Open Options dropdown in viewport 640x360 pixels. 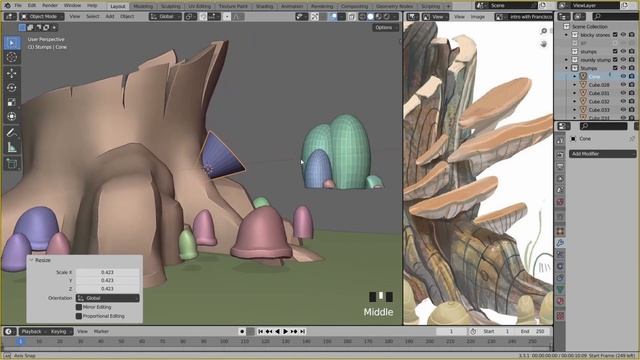(386, 27)
